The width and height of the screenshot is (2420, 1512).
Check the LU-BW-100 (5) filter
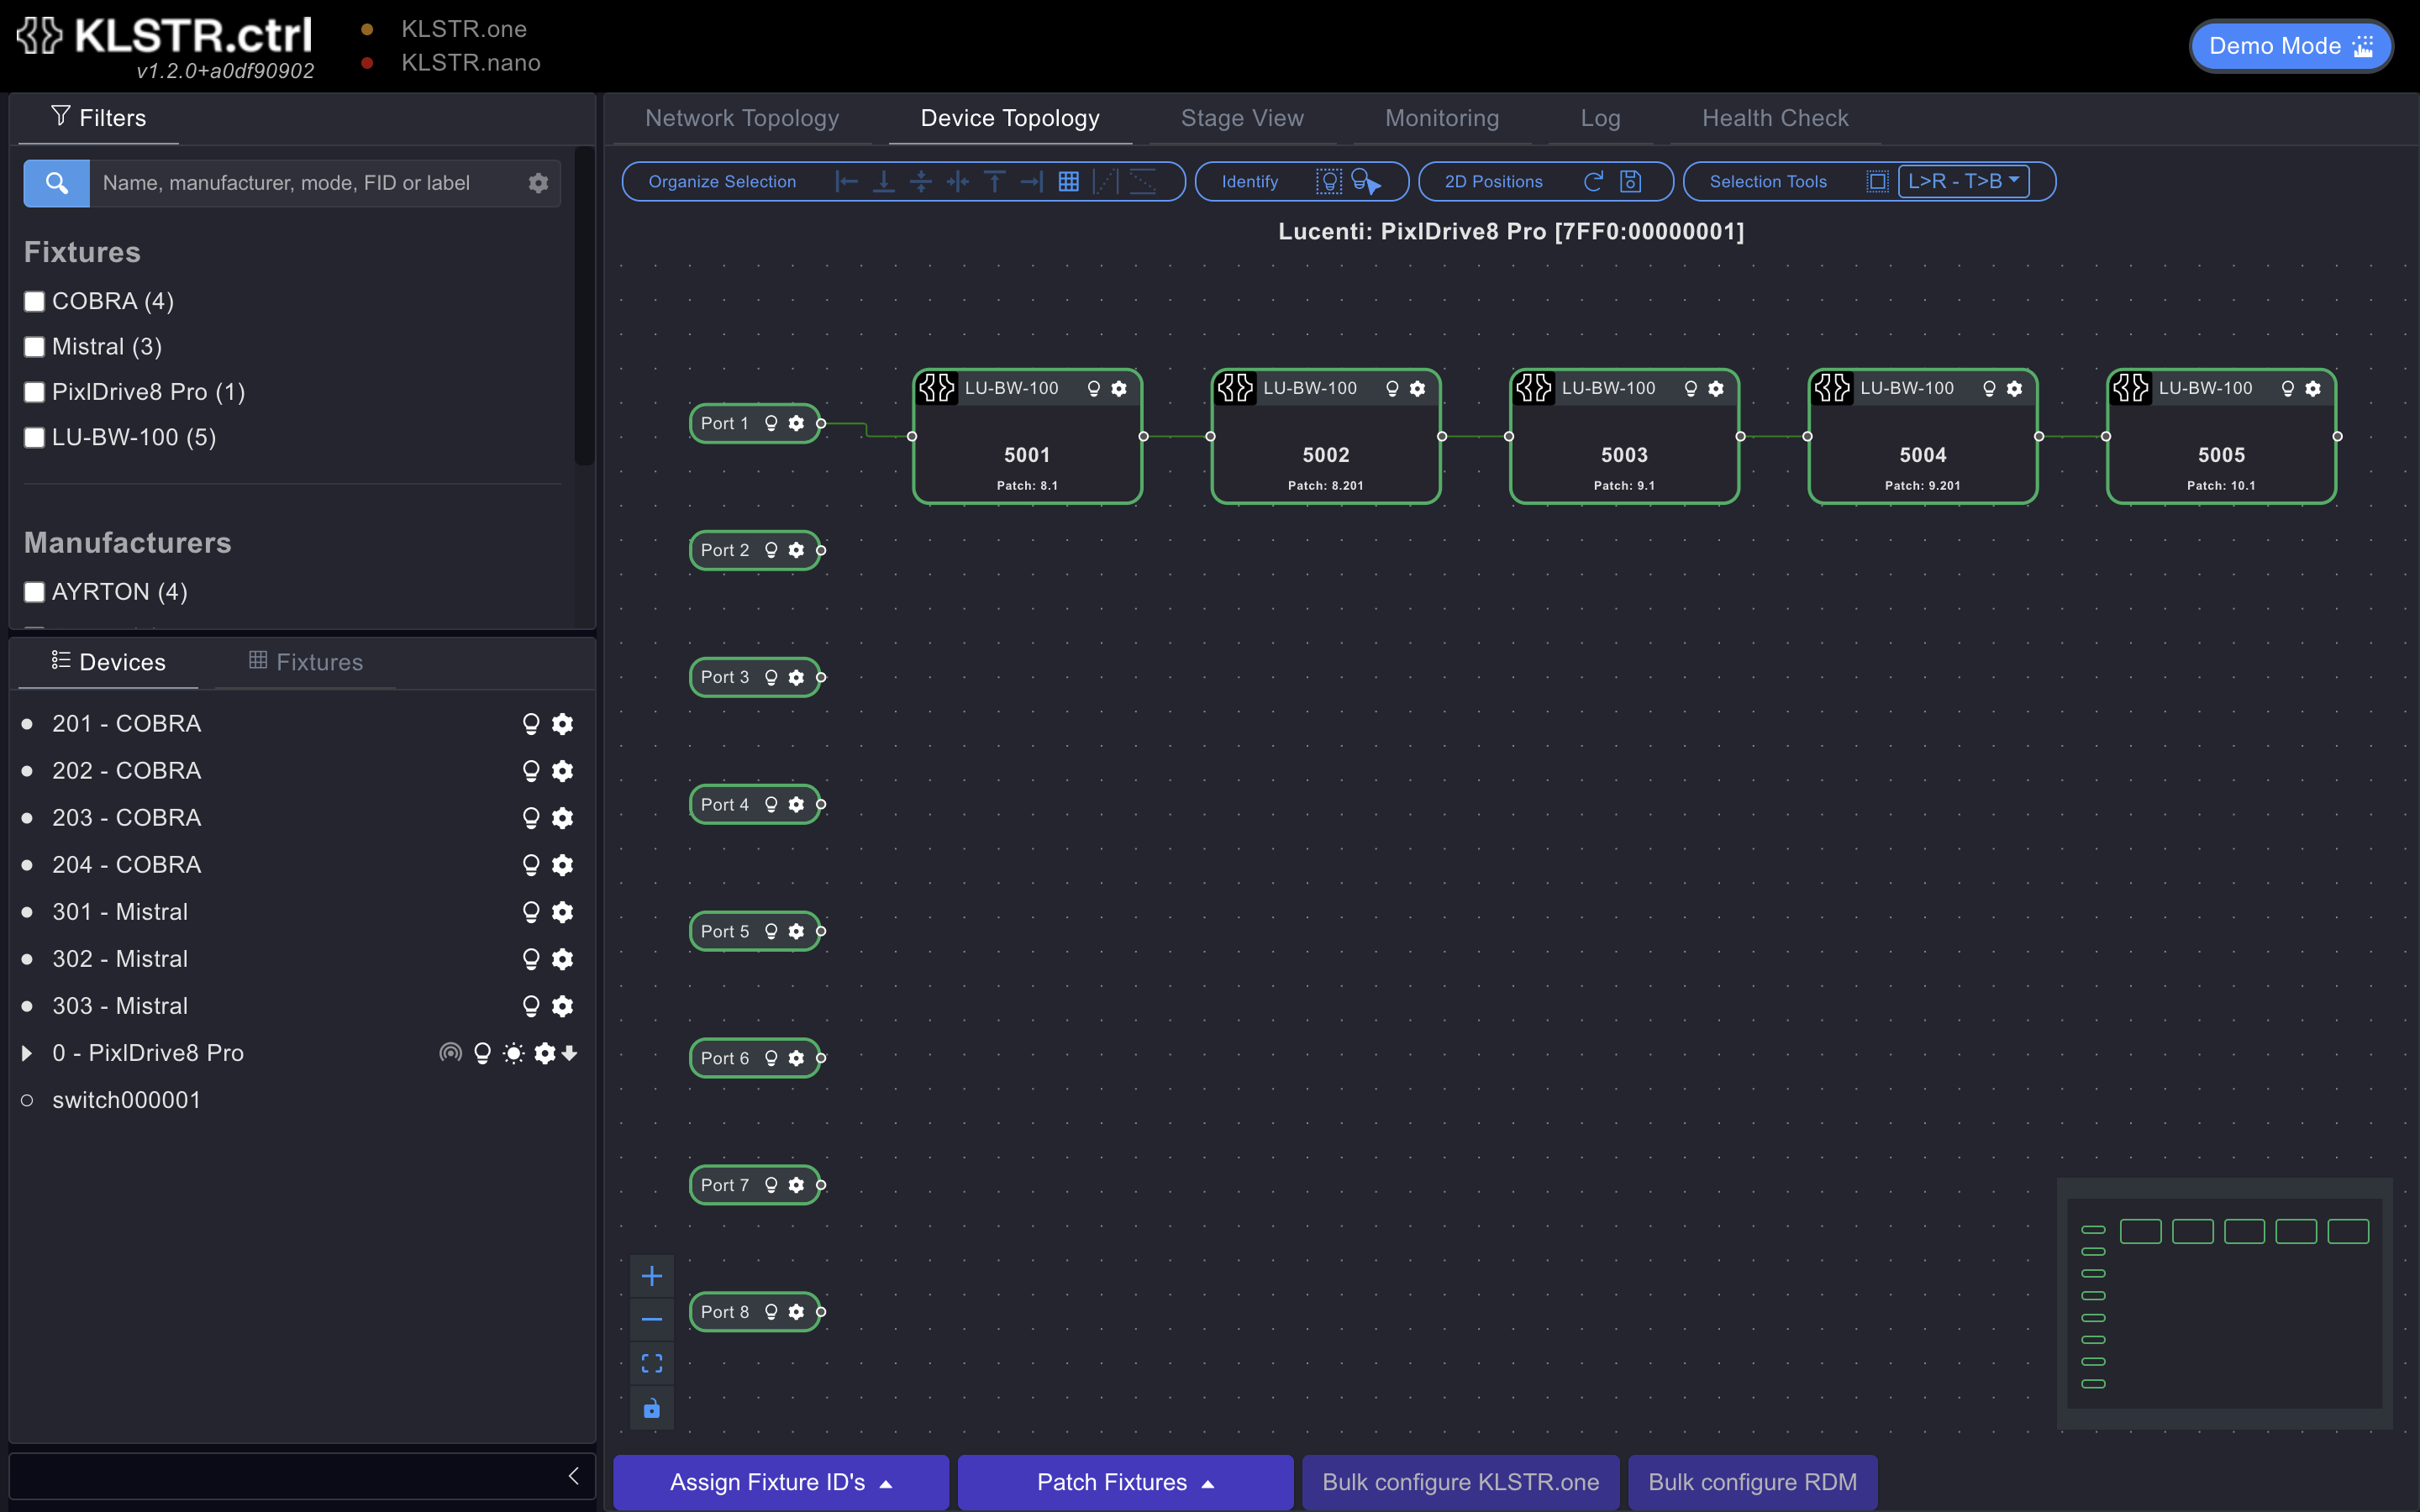coord(34,437)
